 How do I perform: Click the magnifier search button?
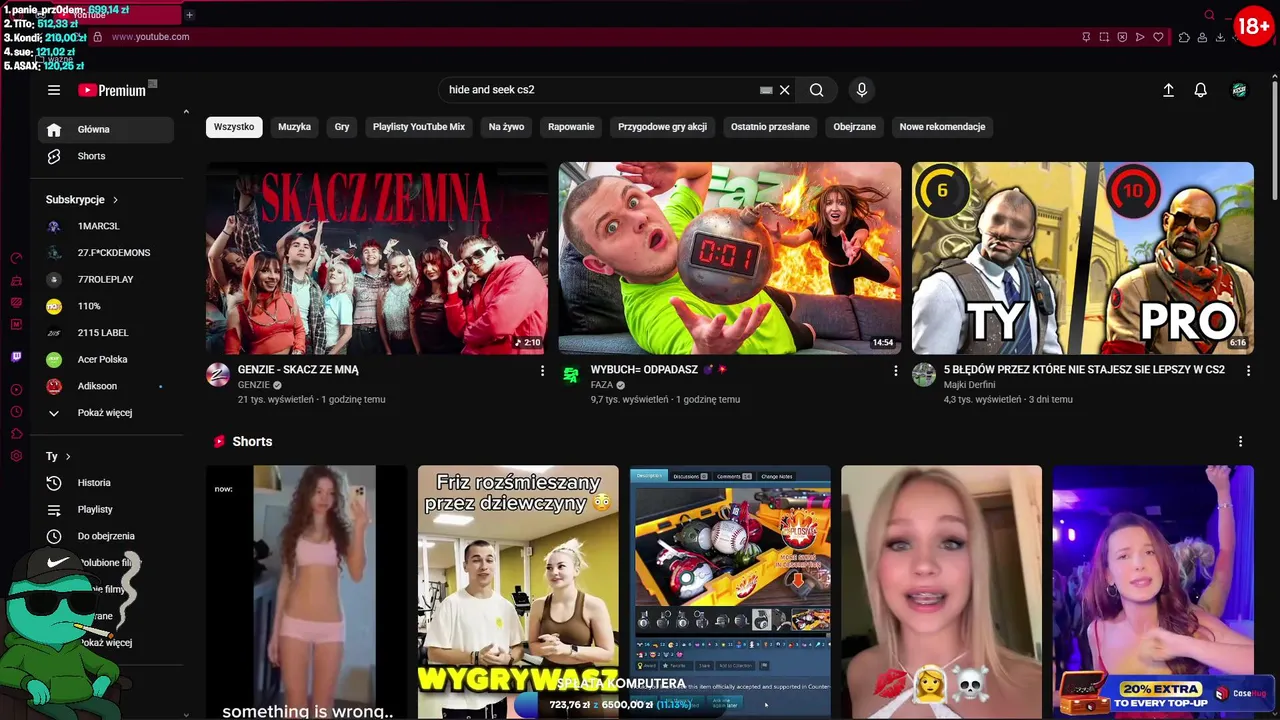pos(817,90)
